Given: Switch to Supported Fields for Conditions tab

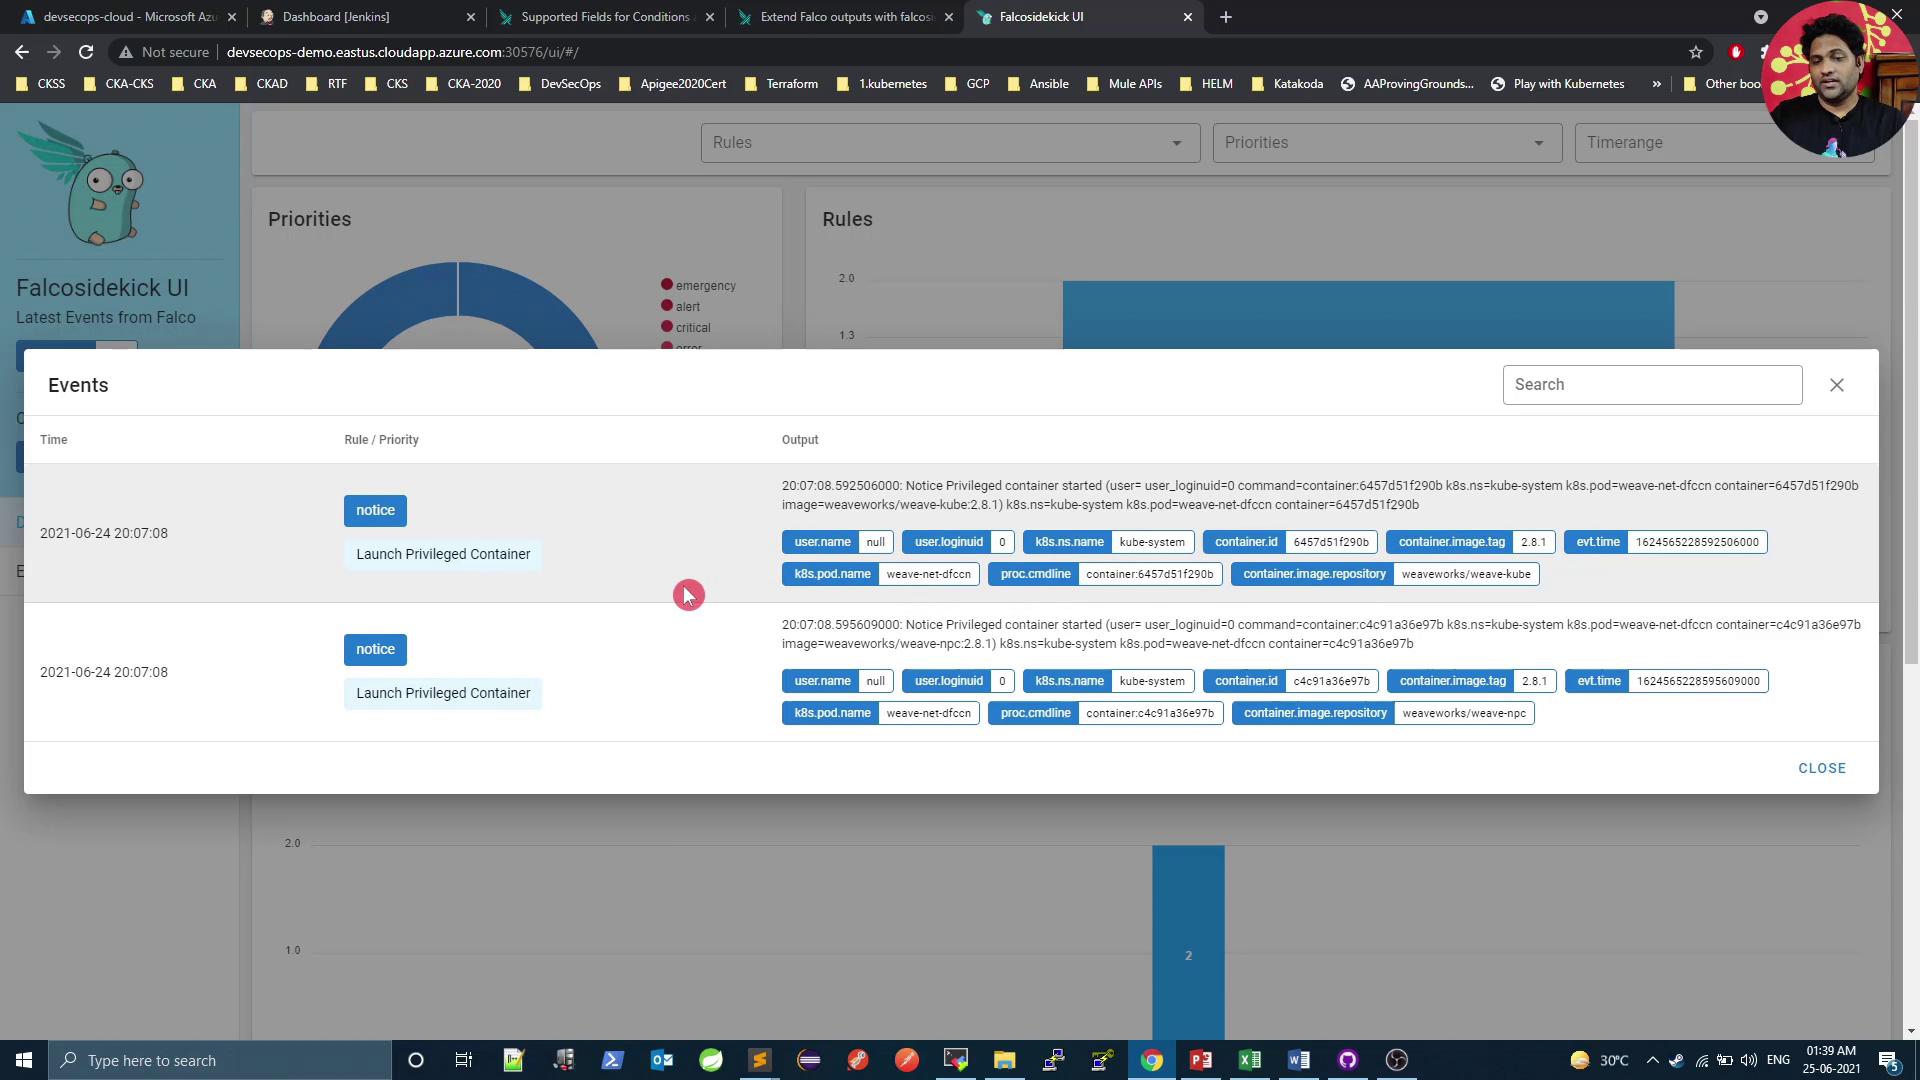Looking at the screenshot, I should pos(604,17).
